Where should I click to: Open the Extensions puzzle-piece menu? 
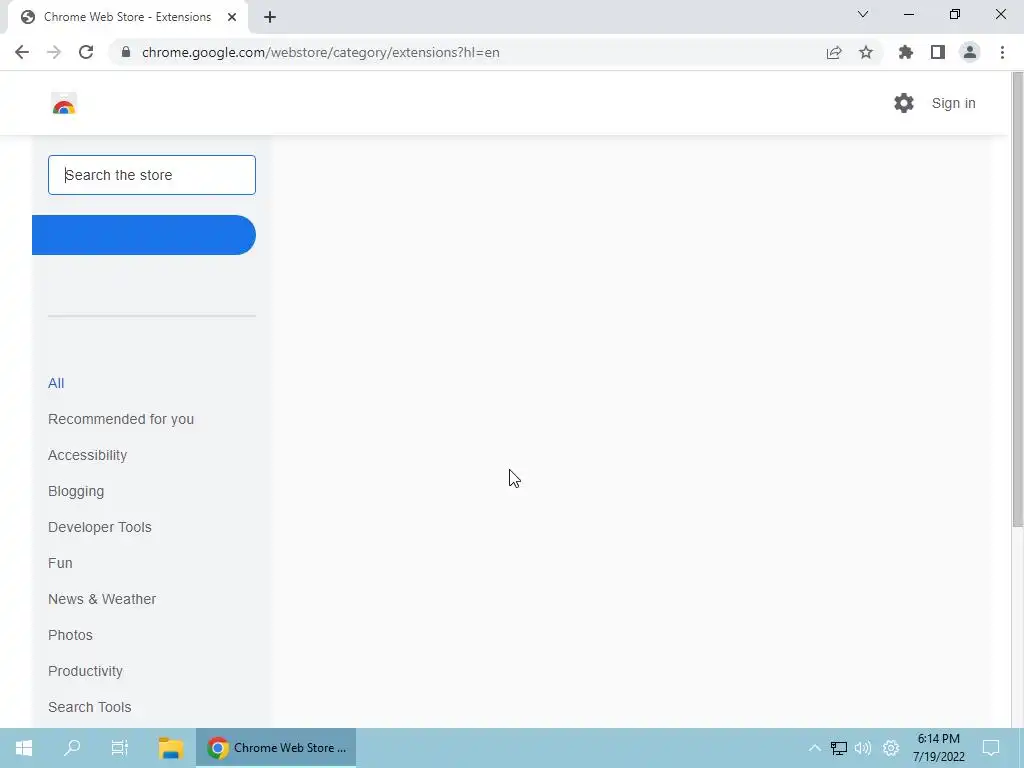[x=906, y=52]
